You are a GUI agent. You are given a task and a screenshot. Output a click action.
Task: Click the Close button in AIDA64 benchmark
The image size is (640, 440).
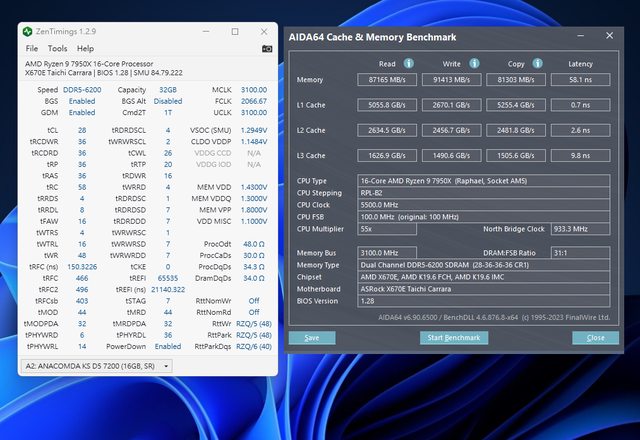point(595,338)
